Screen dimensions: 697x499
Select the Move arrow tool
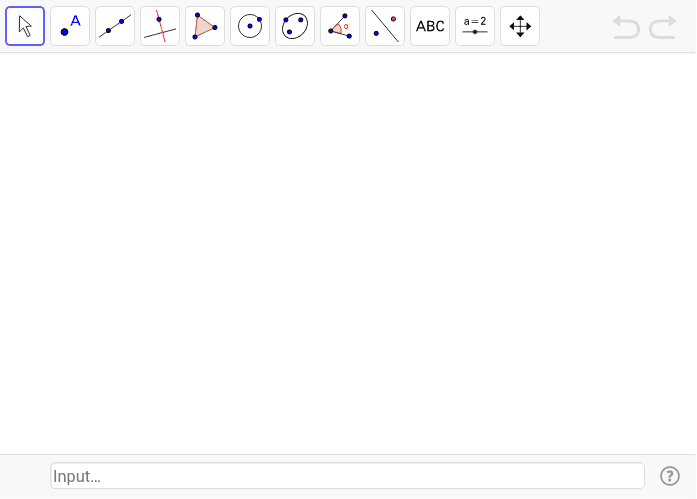click(25, 26)
